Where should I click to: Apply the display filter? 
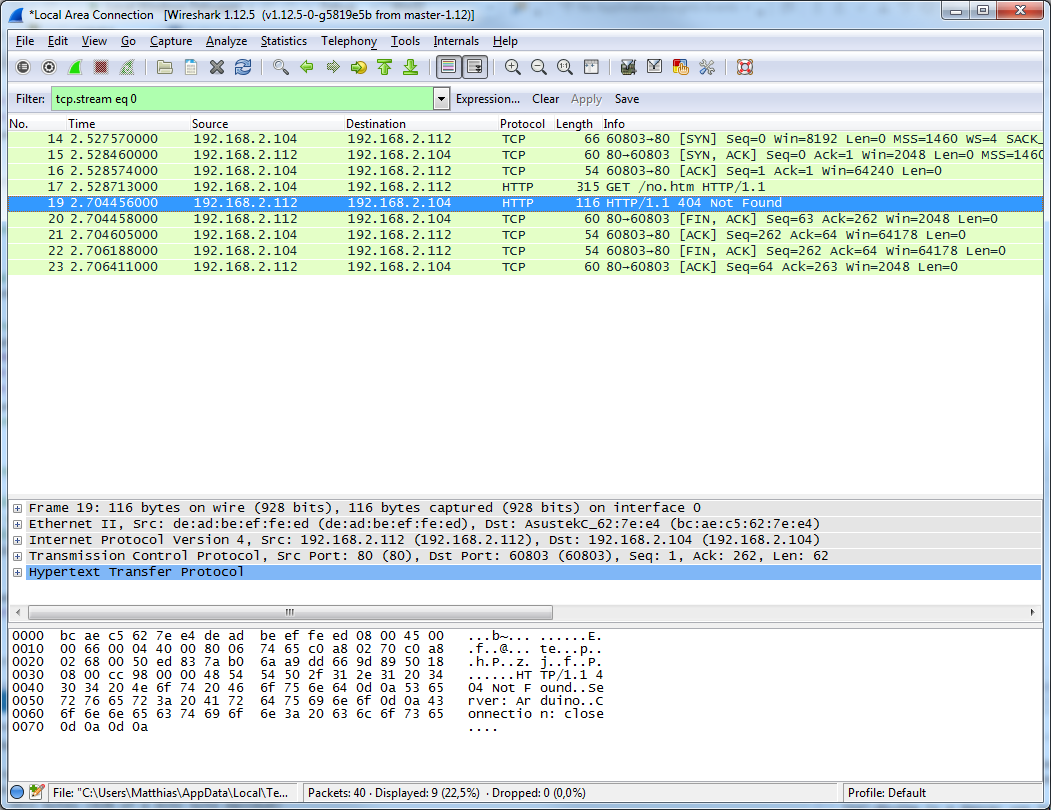586,99
